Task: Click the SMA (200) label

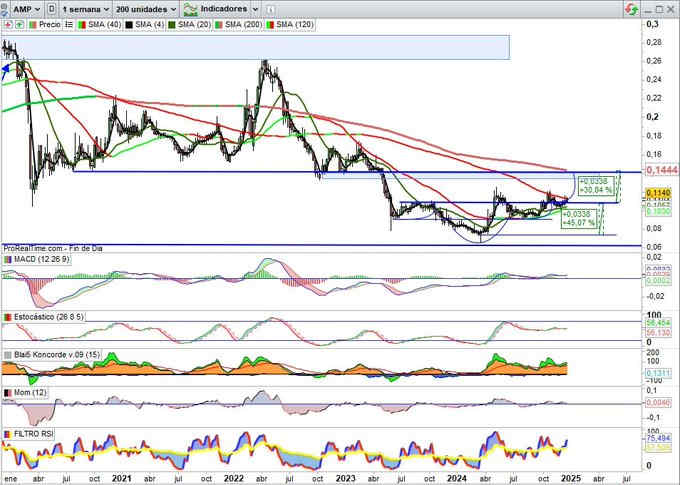Action: pyautogui.click(x=243, y=25)
